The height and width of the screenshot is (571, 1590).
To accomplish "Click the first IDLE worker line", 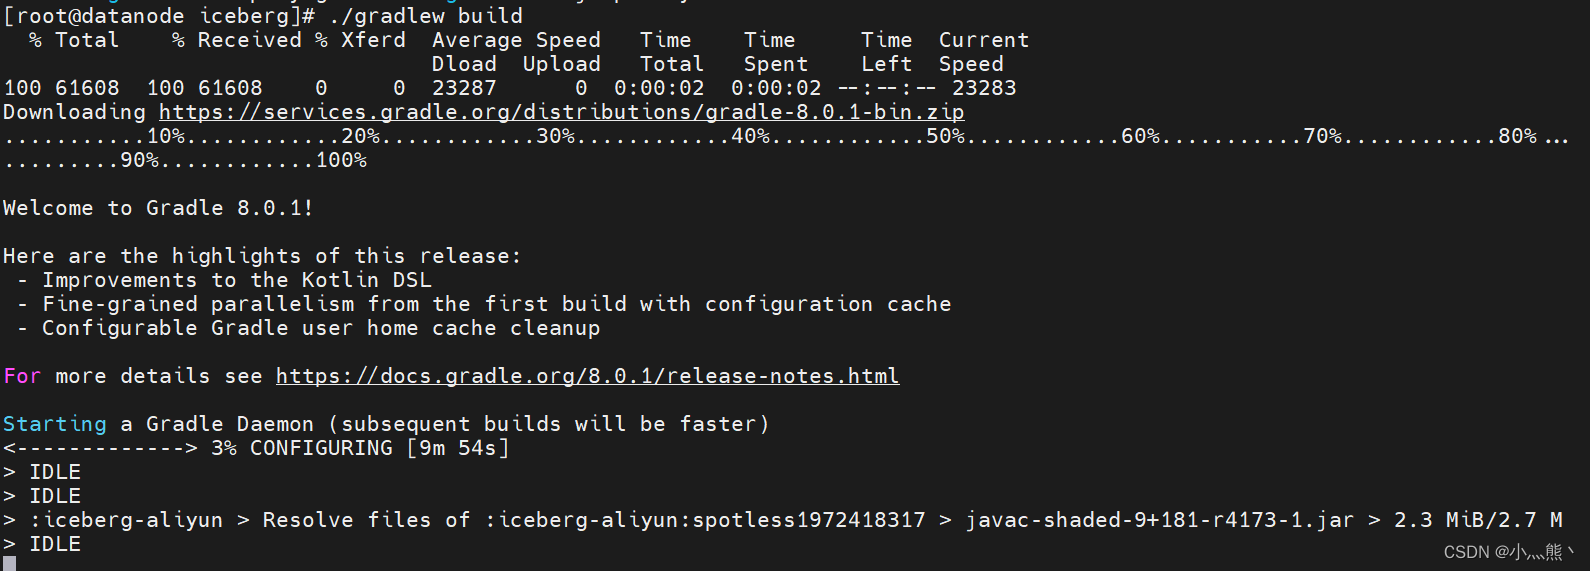I will 42,472.
